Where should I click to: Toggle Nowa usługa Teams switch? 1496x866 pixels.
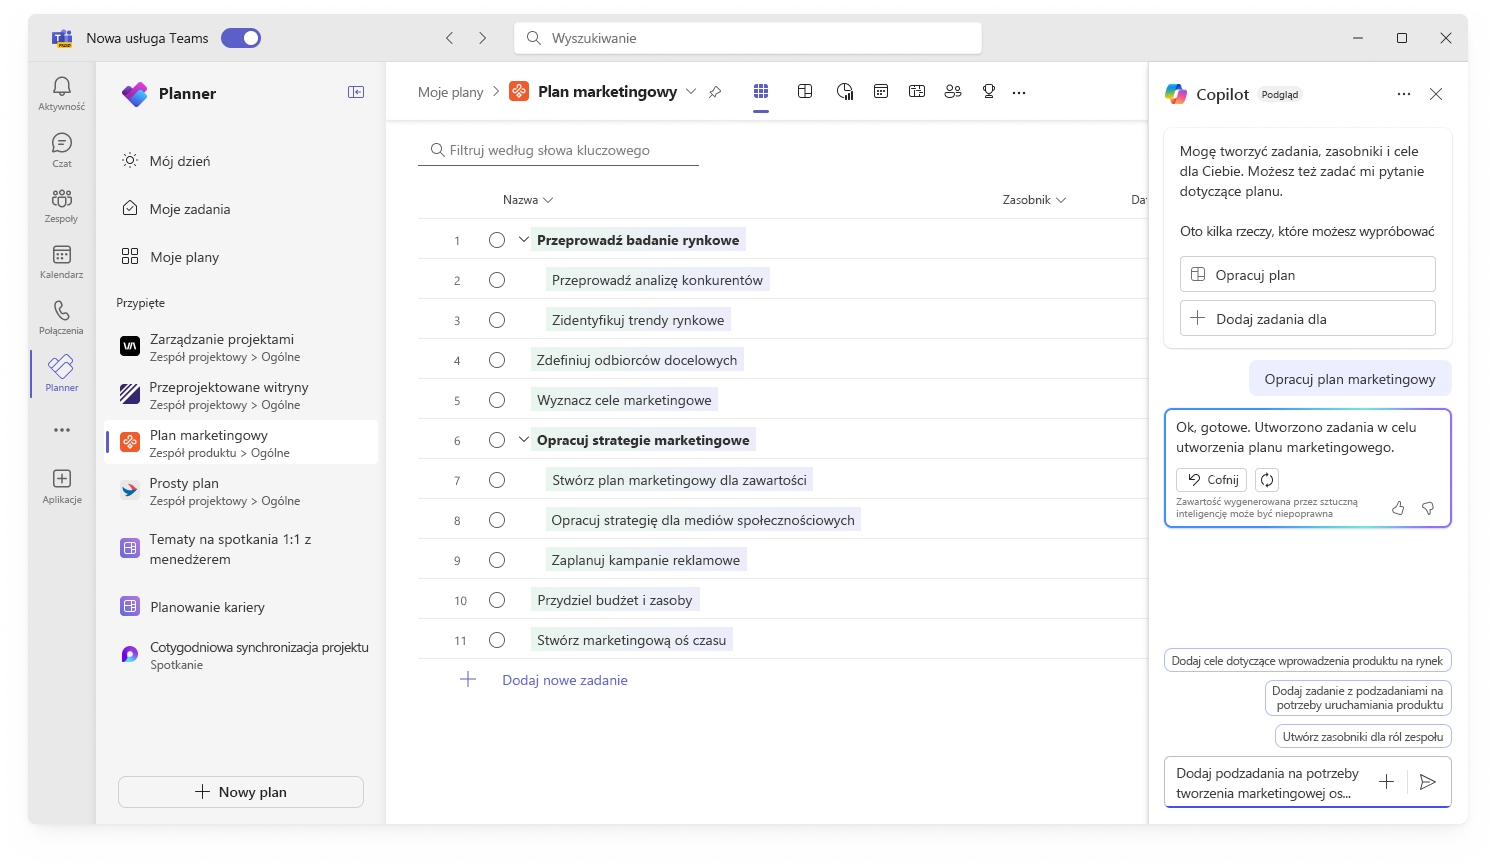coord(241,38)
